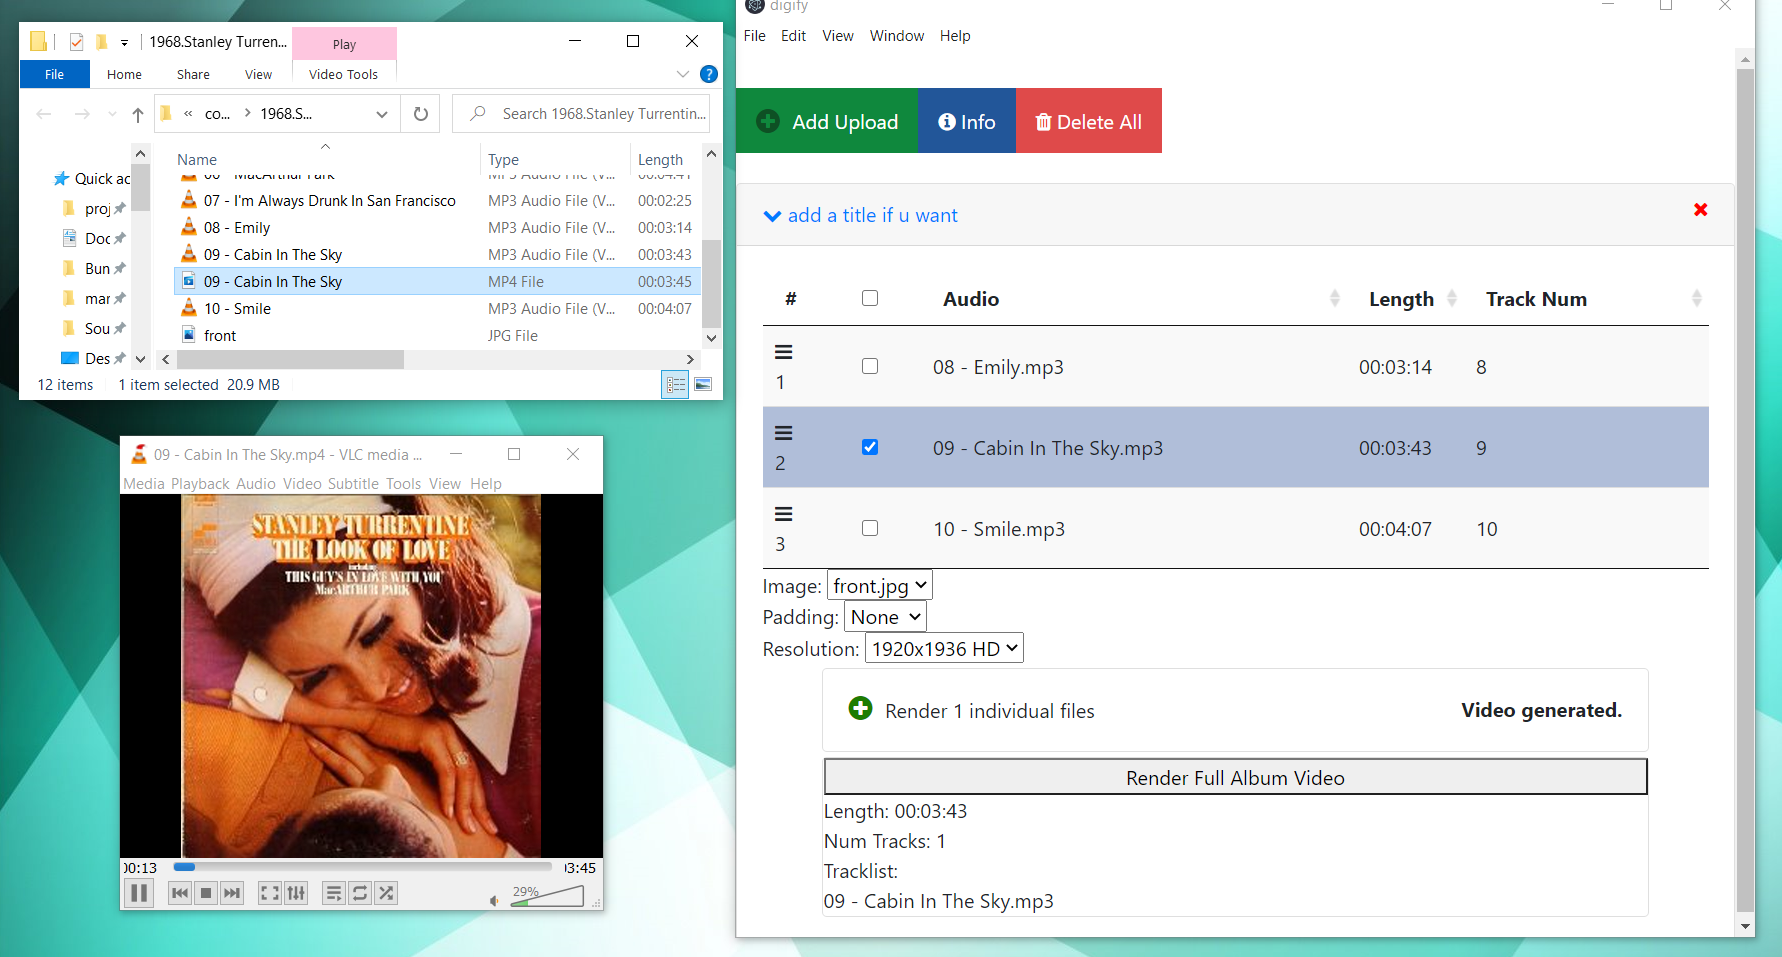Open VLC Media menu

click(144, 483)
